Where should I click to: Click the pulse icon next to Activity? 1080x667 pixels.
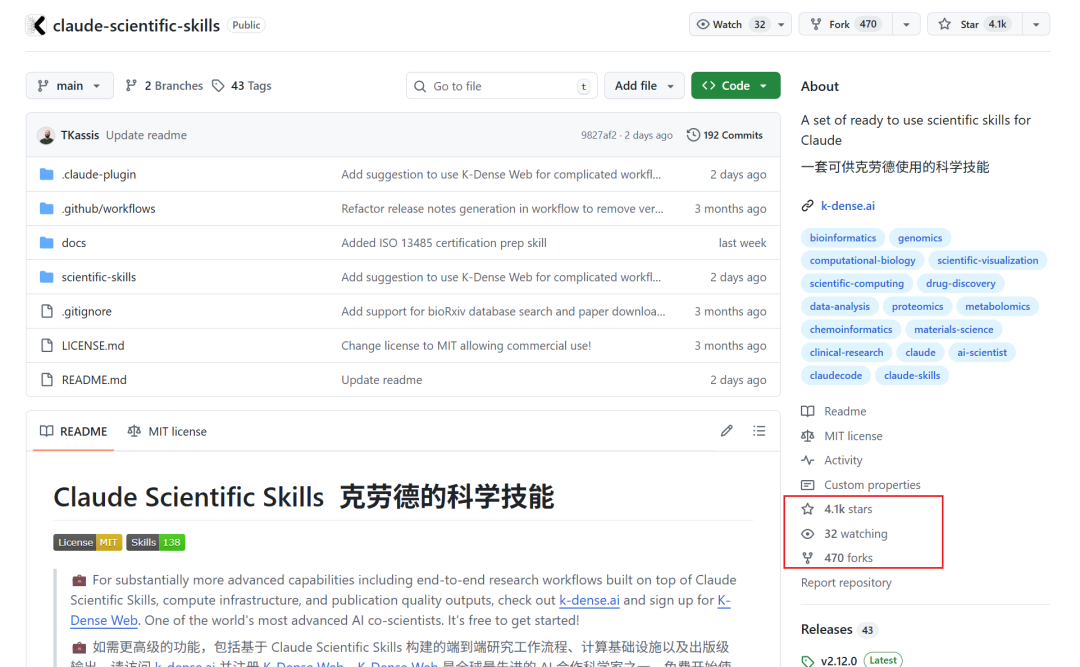point(807,460)
